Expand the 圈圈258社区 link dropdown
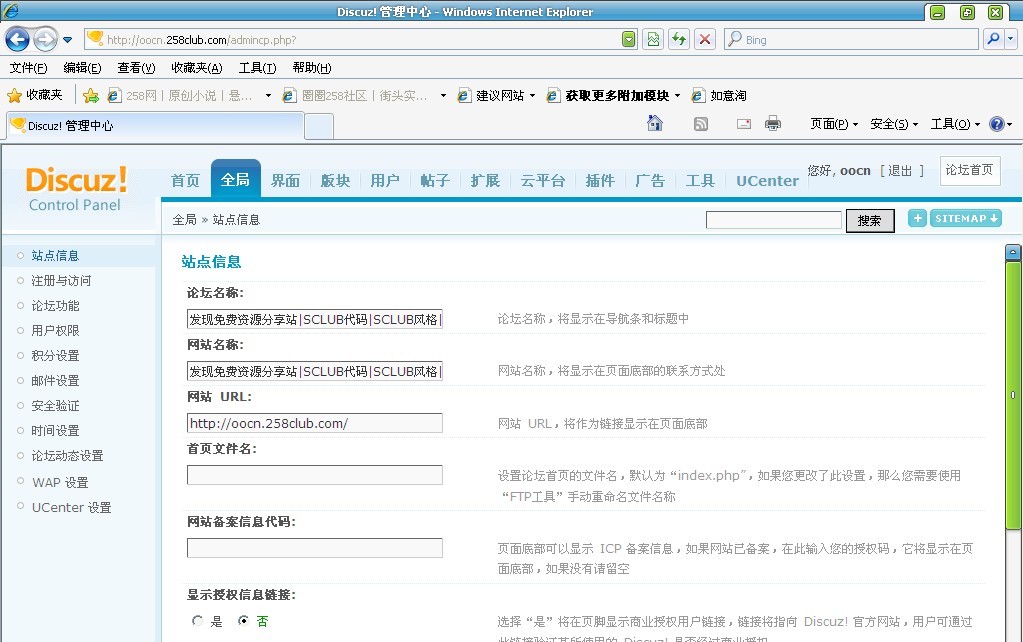Image resolution: width=1023 pixels, height=642 pixels. tap(444, 96)
